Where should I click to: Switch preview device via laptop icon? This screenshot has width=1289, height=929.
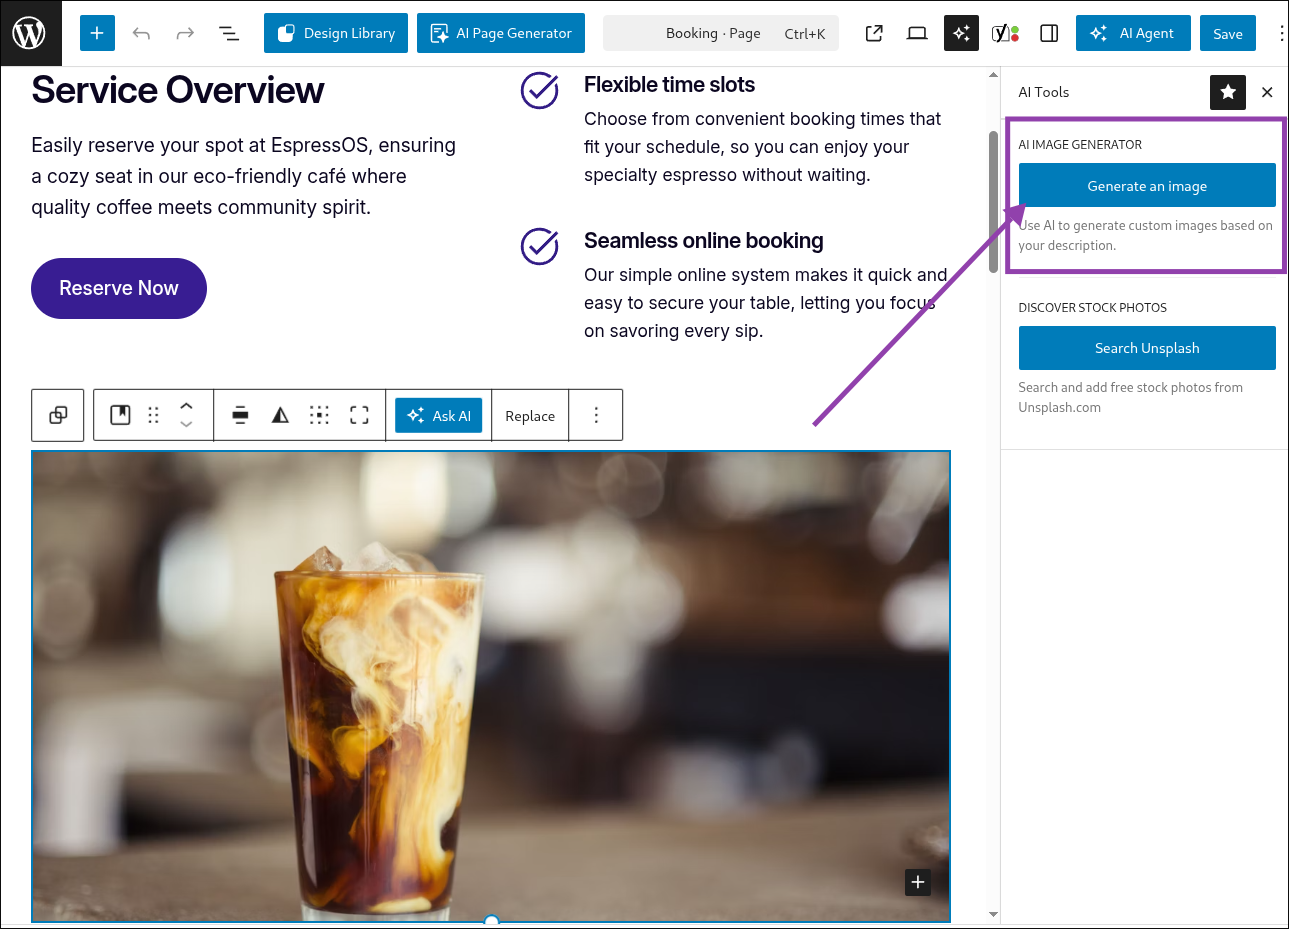pyautogui.click(x=917, y=33)
